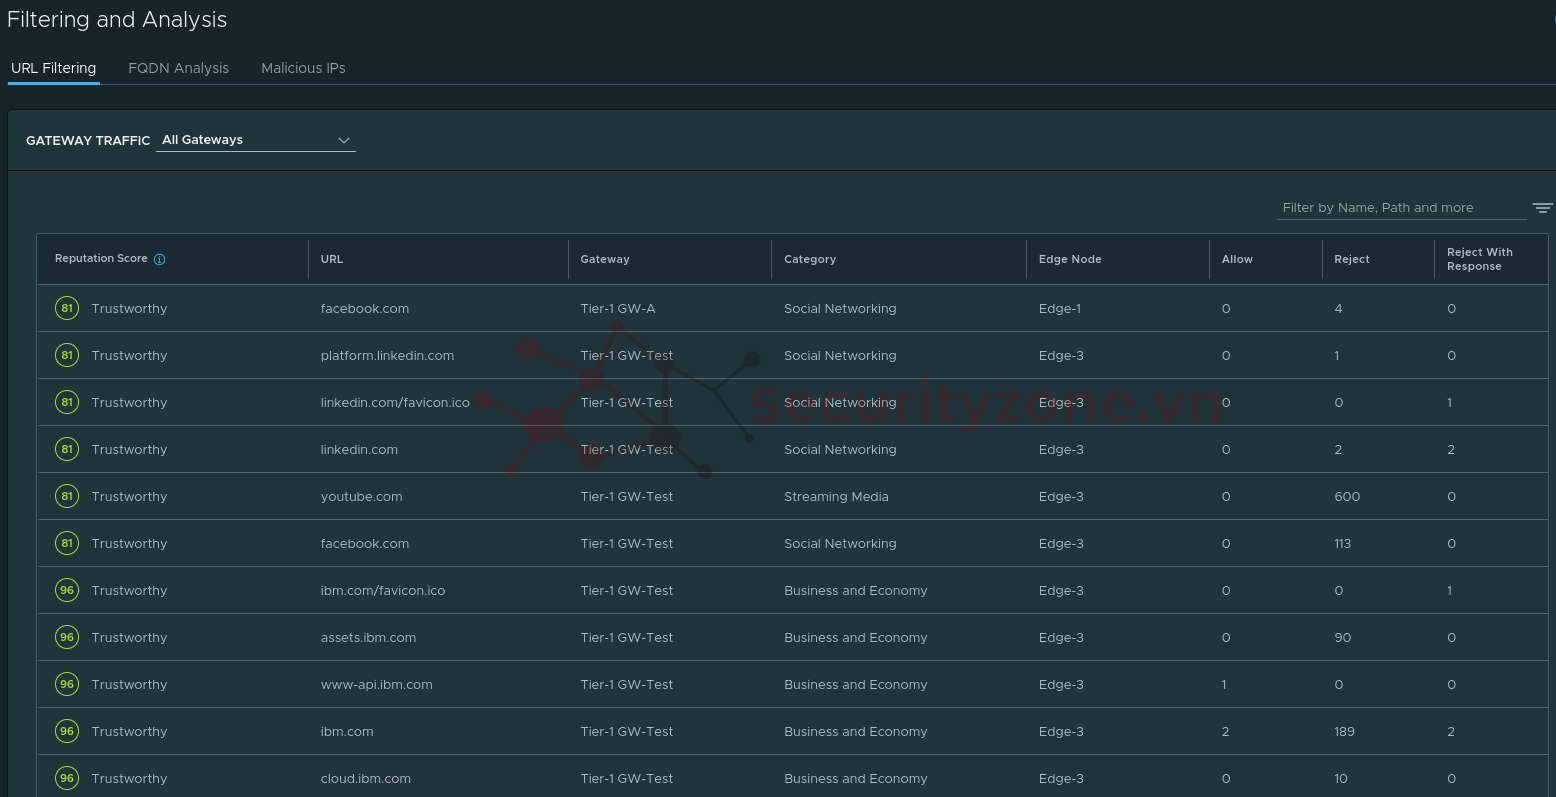Click the 81 score badge for linkedin.com/favicon.ico
Image resolution: width=1556 pixels, height=797 pixels.
tap(67, 402)
